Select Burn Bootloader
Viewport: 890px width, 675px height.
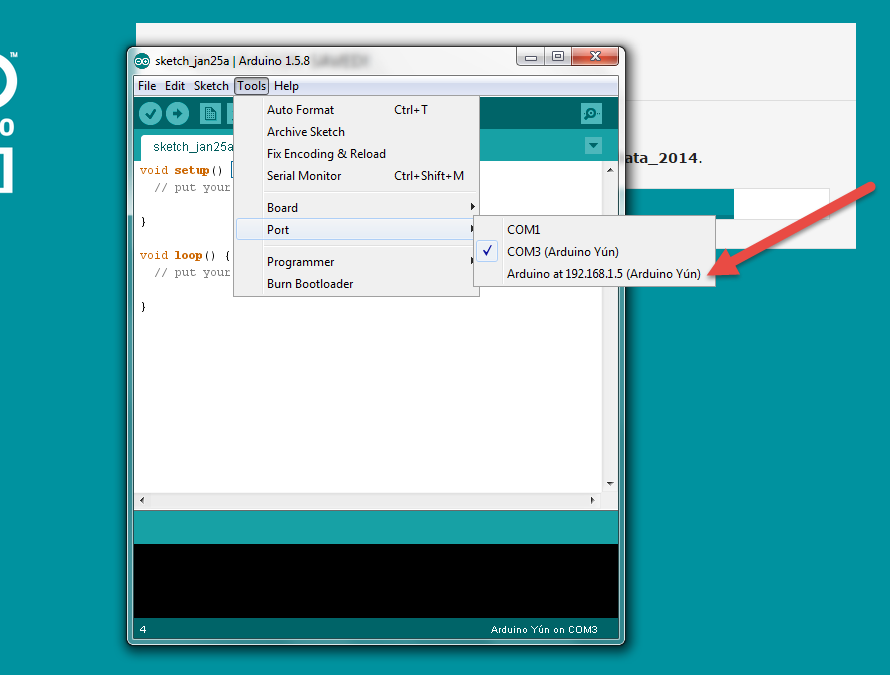(x=356, y=284)
